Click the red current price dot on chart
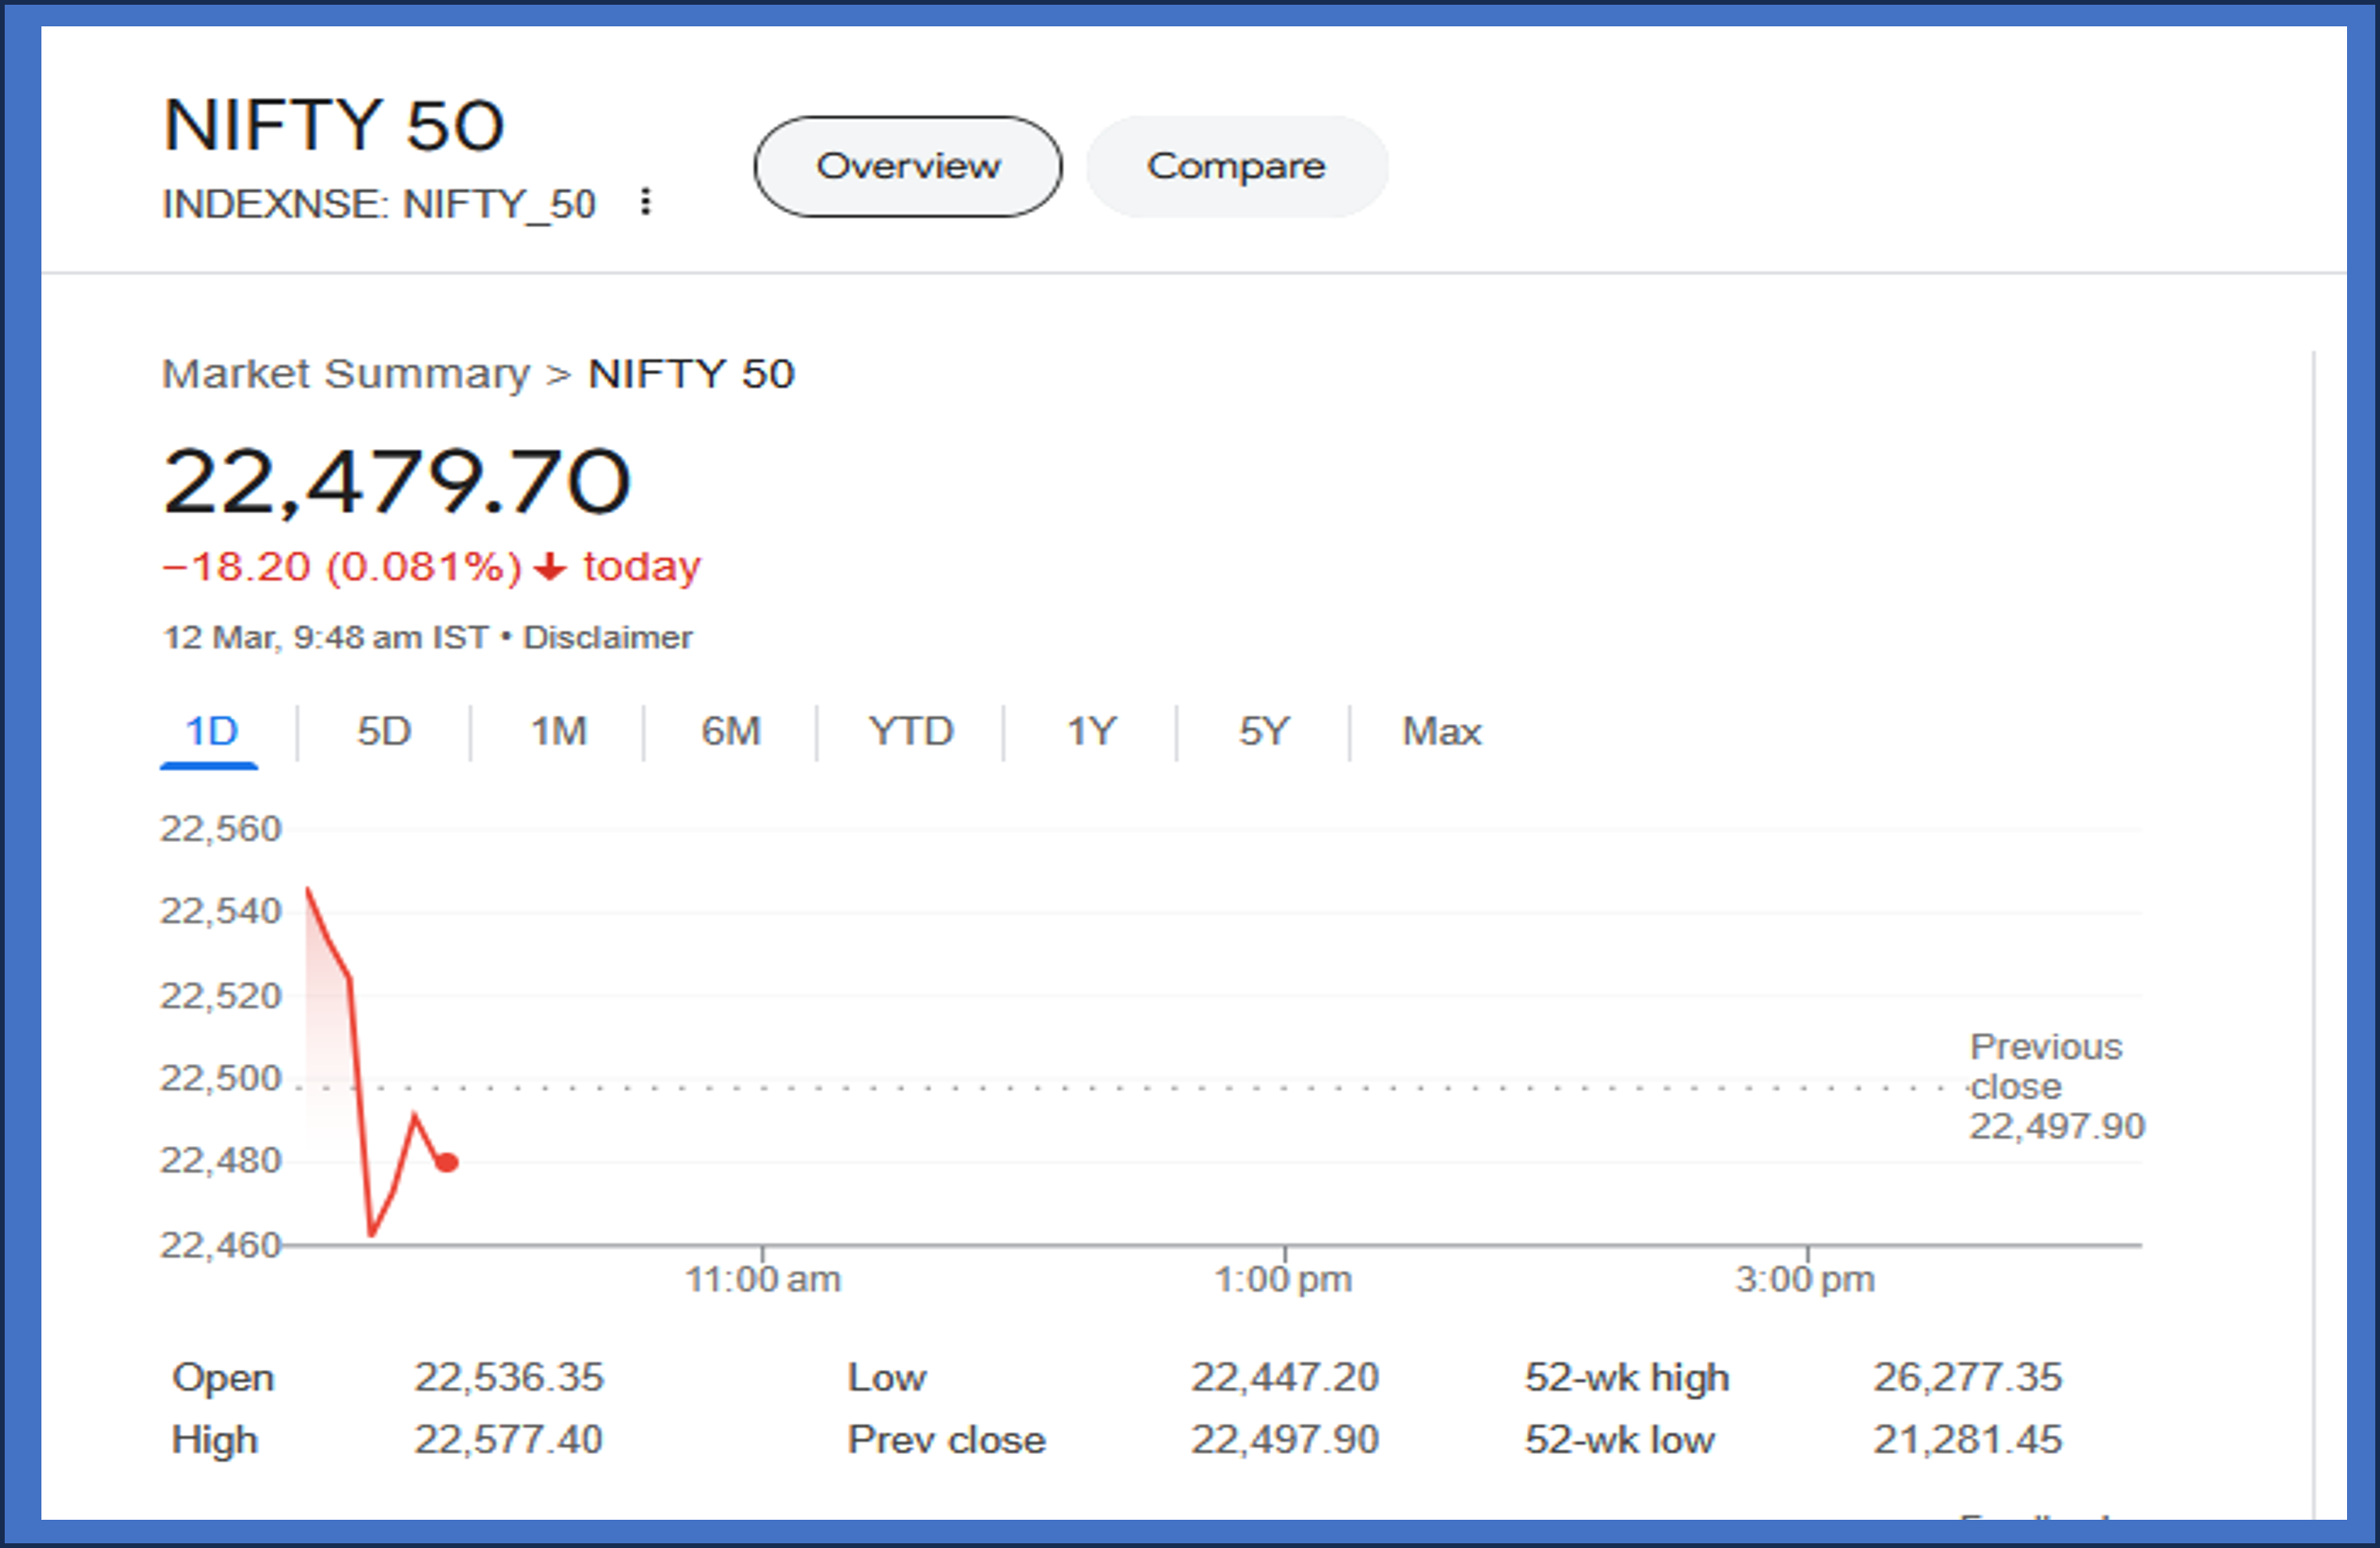This screenshot has width=2380, height=1548. click(x=447, y=1162)
